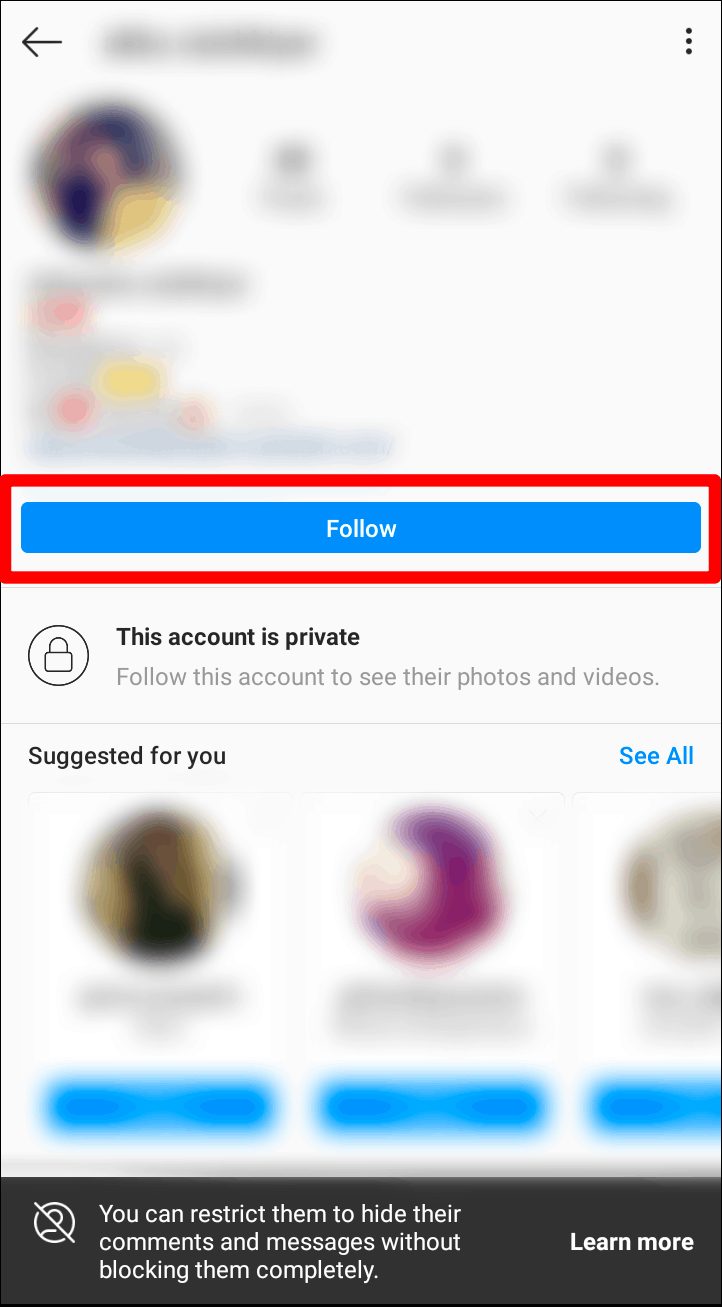View the blurred followers count
The width and height of the screenshot is (722, 1307).
click(x=453, y=177)
